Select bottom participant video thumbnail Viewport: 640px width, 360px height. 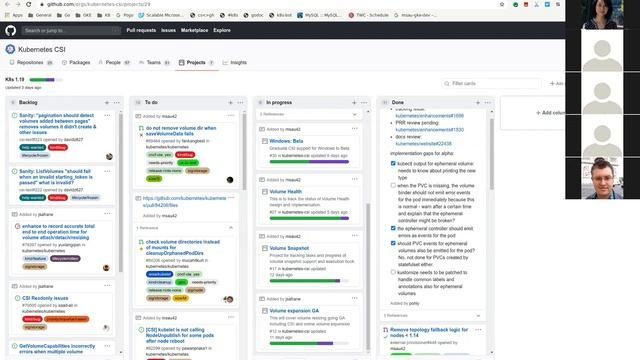pyautogui.click(x=602, y=178)
